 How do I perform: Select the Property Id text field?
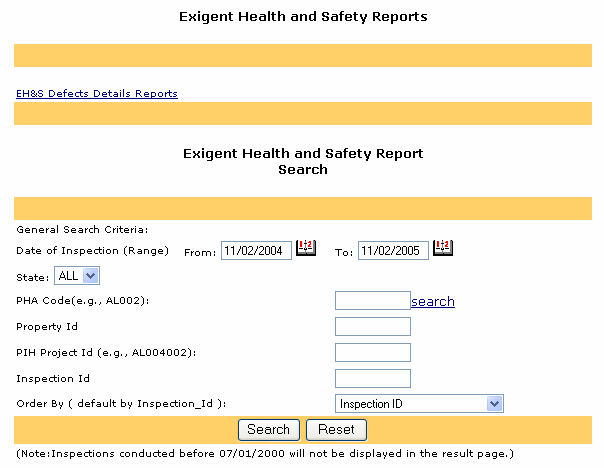(372, 326)
